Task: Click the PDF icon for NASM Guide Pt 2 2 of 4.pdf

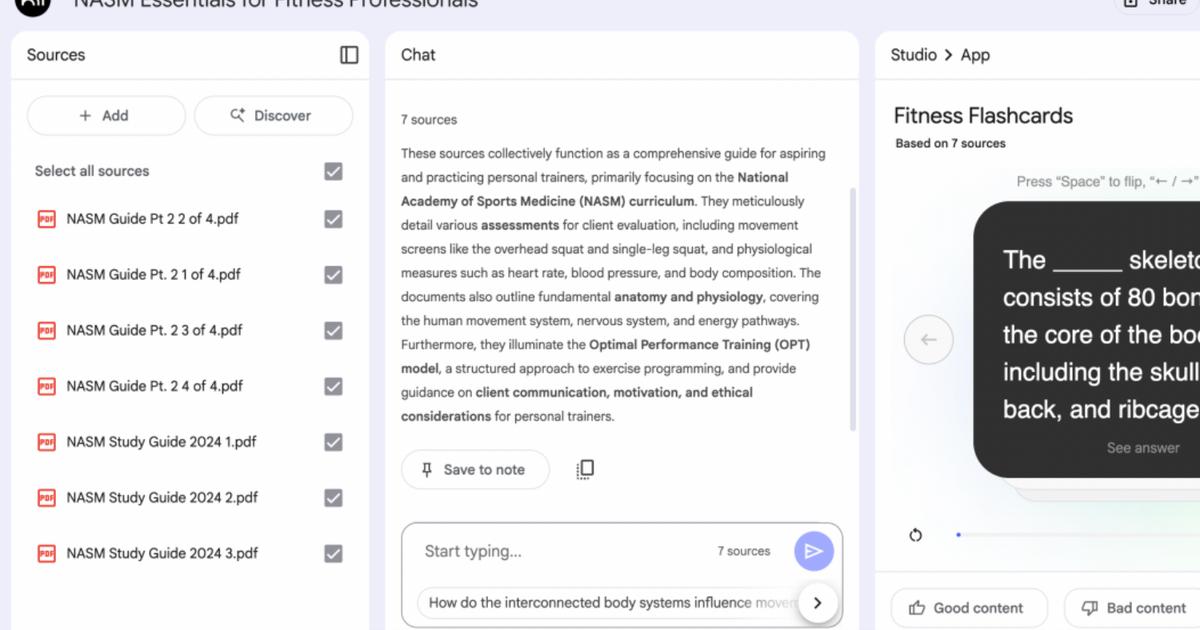Action: click(x=46, y=219)
